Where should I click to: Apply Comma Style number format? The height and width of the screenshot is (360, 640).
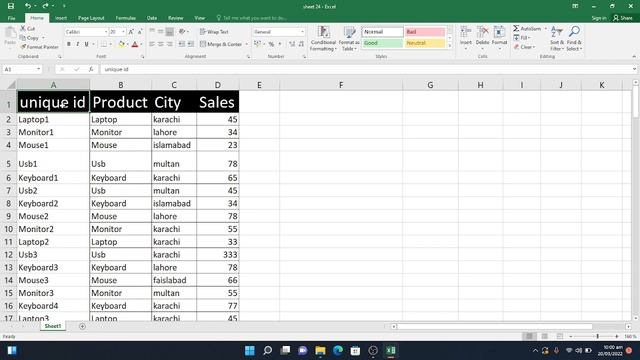[x=280, y=44]
